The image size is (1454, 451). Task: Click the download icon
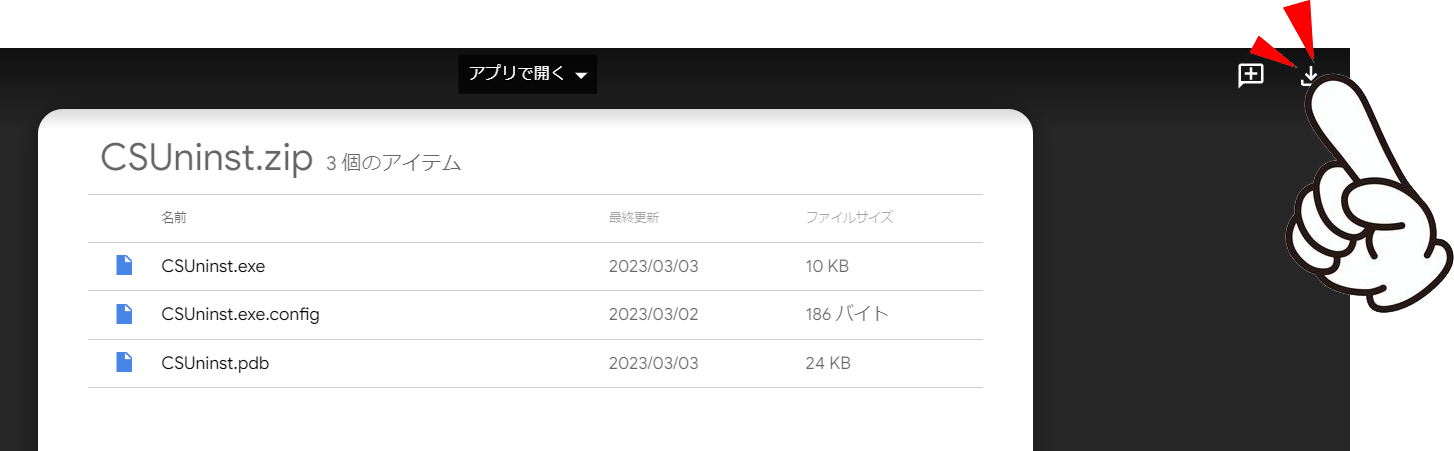click(x=1309, y=76)
